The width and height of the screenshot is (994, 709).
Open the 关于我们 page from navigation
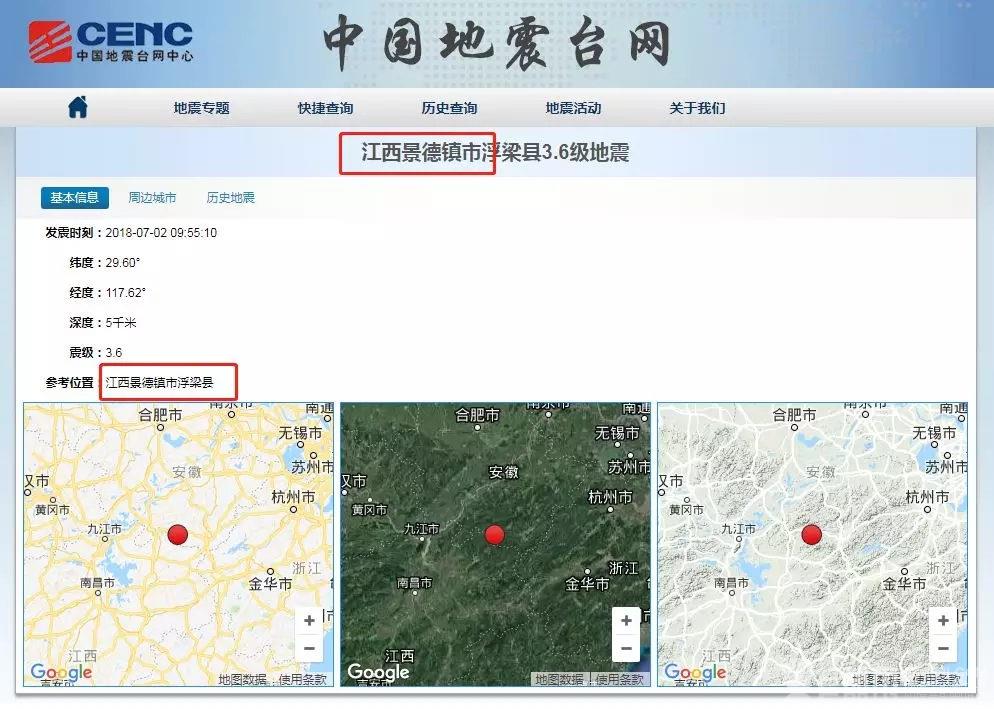tap(695, 107)
